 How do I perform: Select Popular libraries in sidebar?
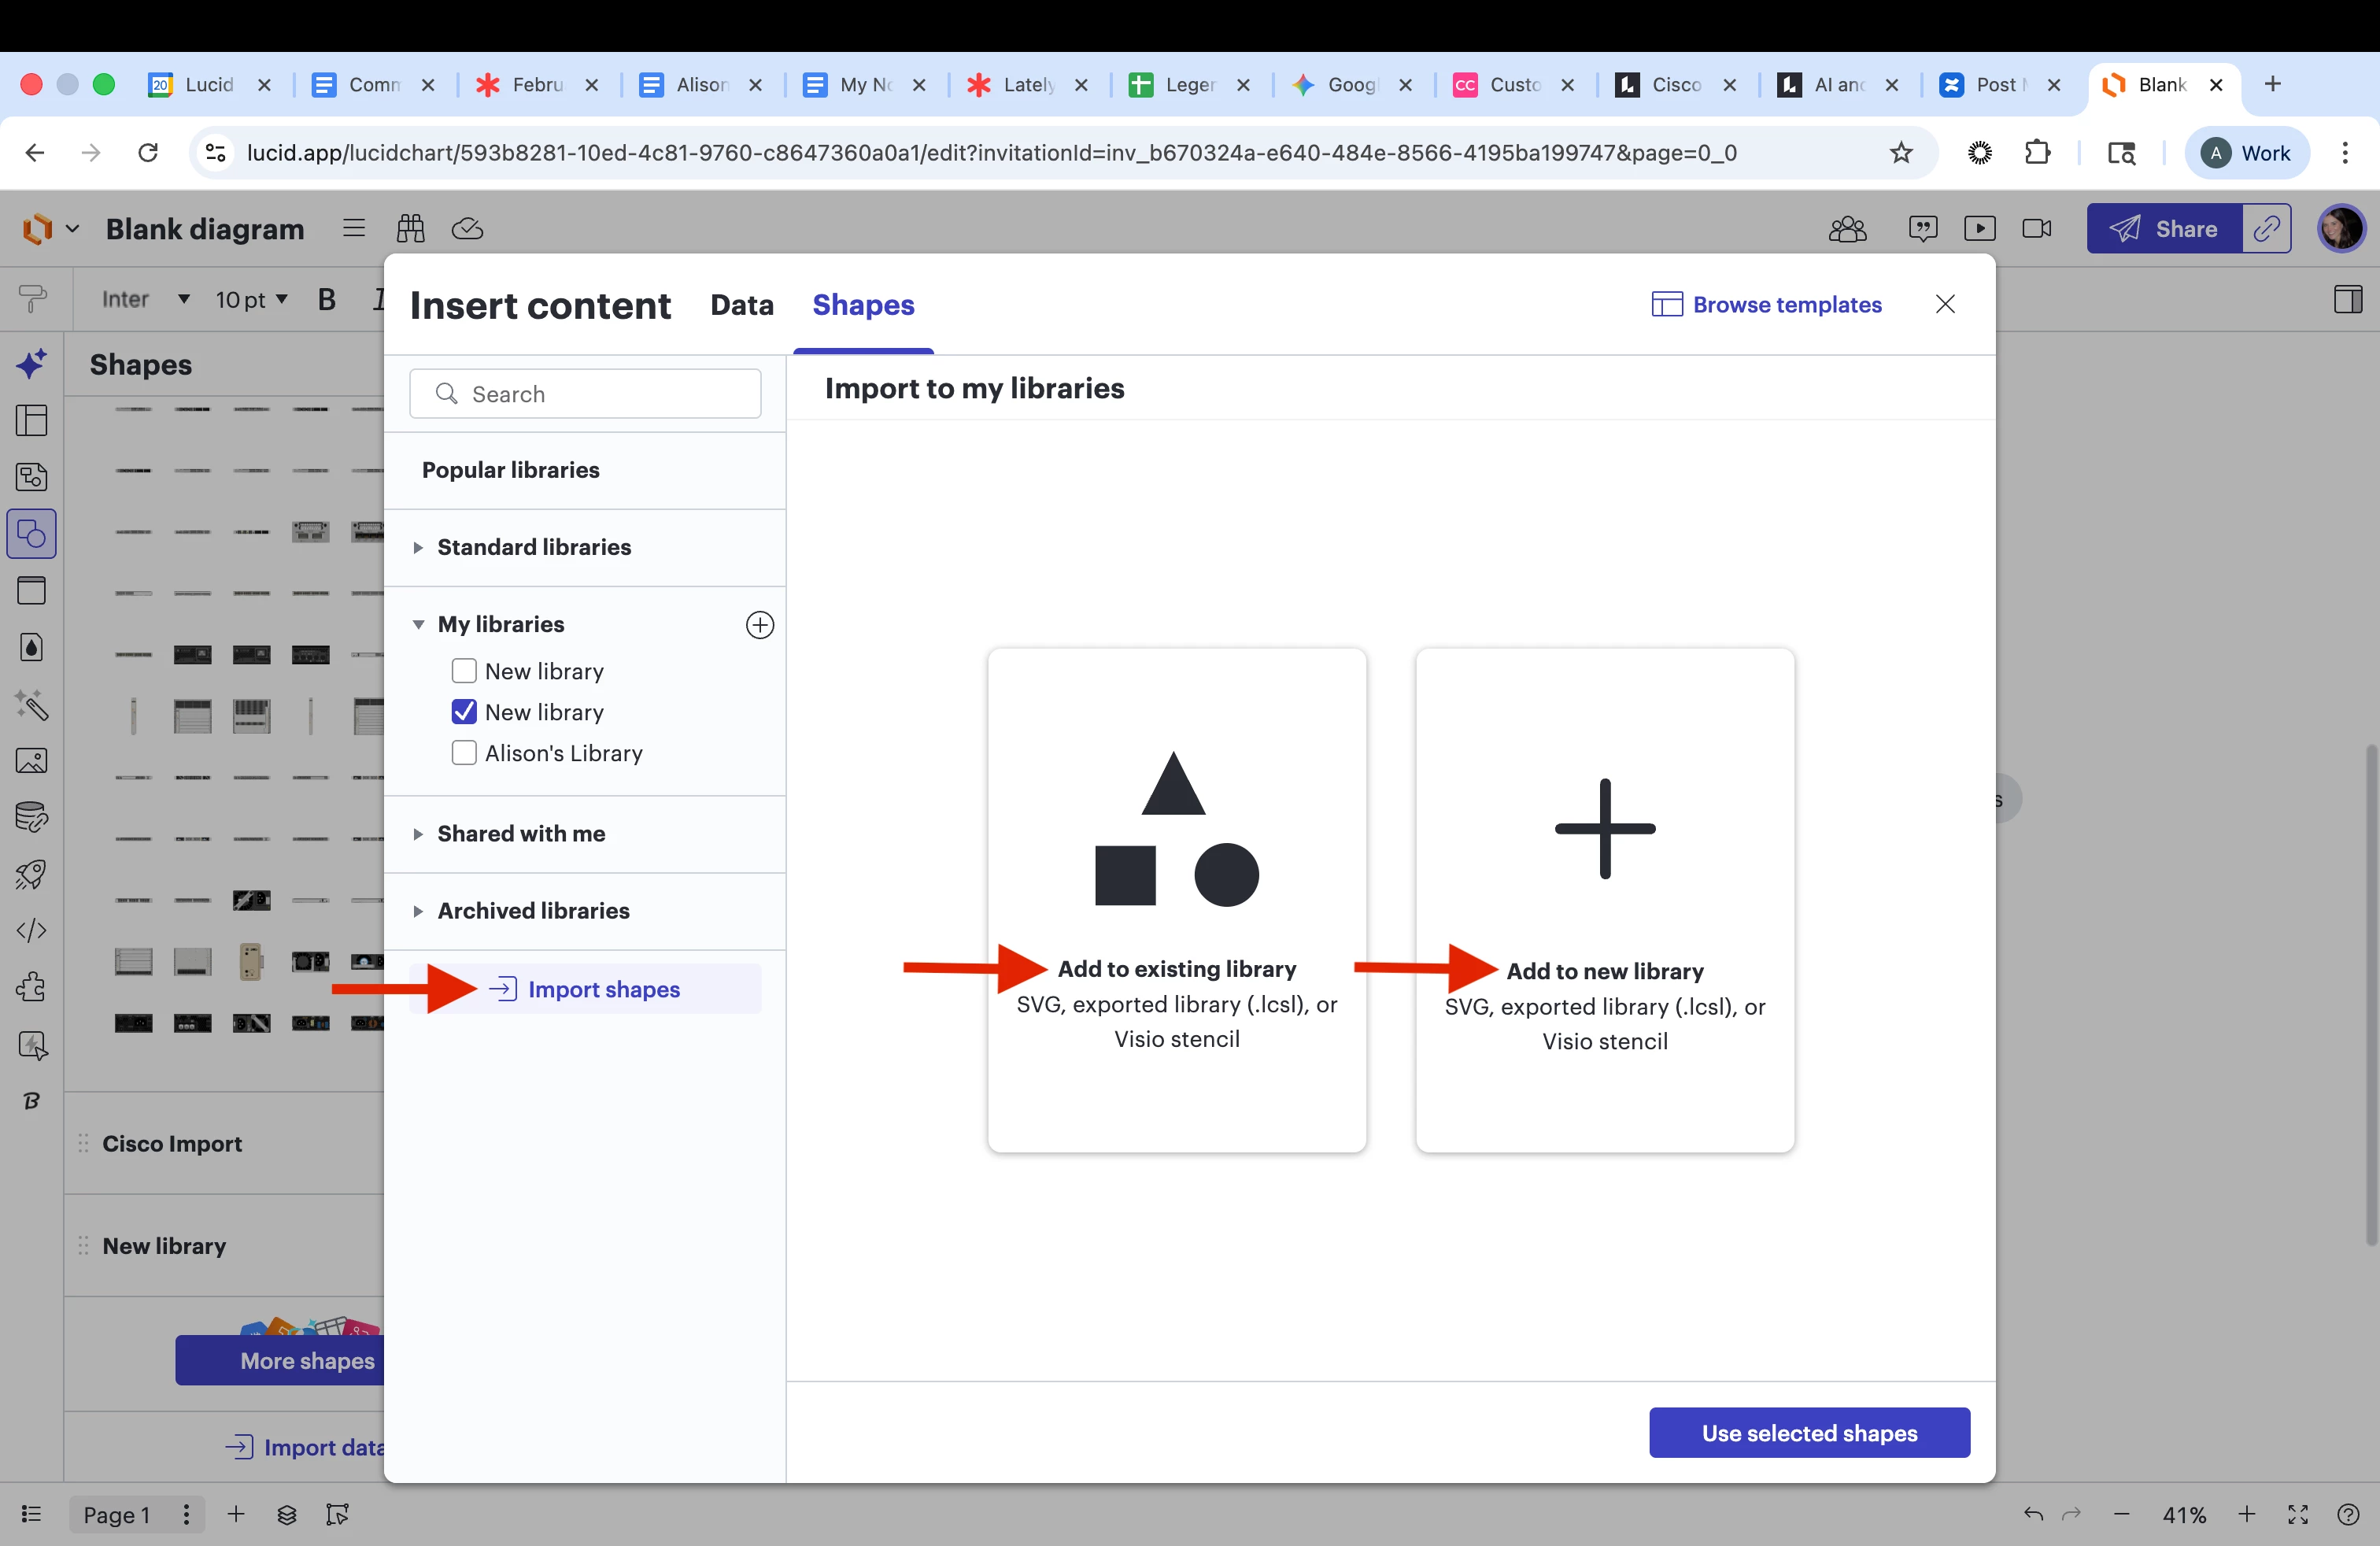click(x=510, y=470)
